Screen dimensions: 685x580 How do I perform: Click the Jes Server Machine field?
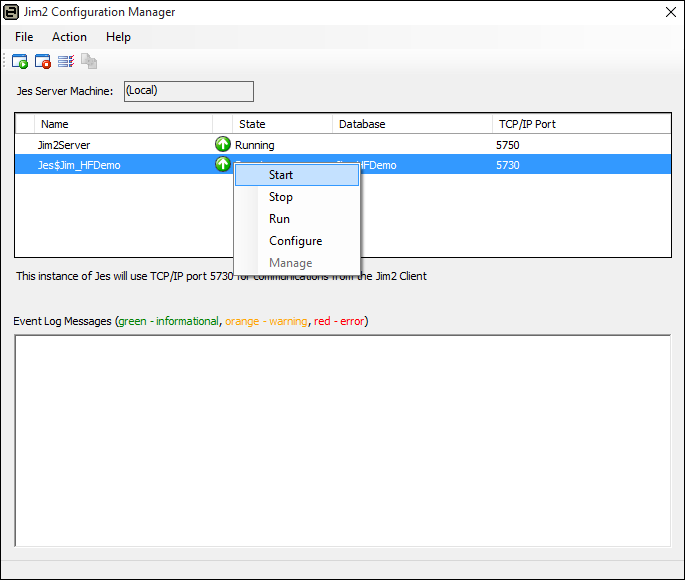pos(188,91)
